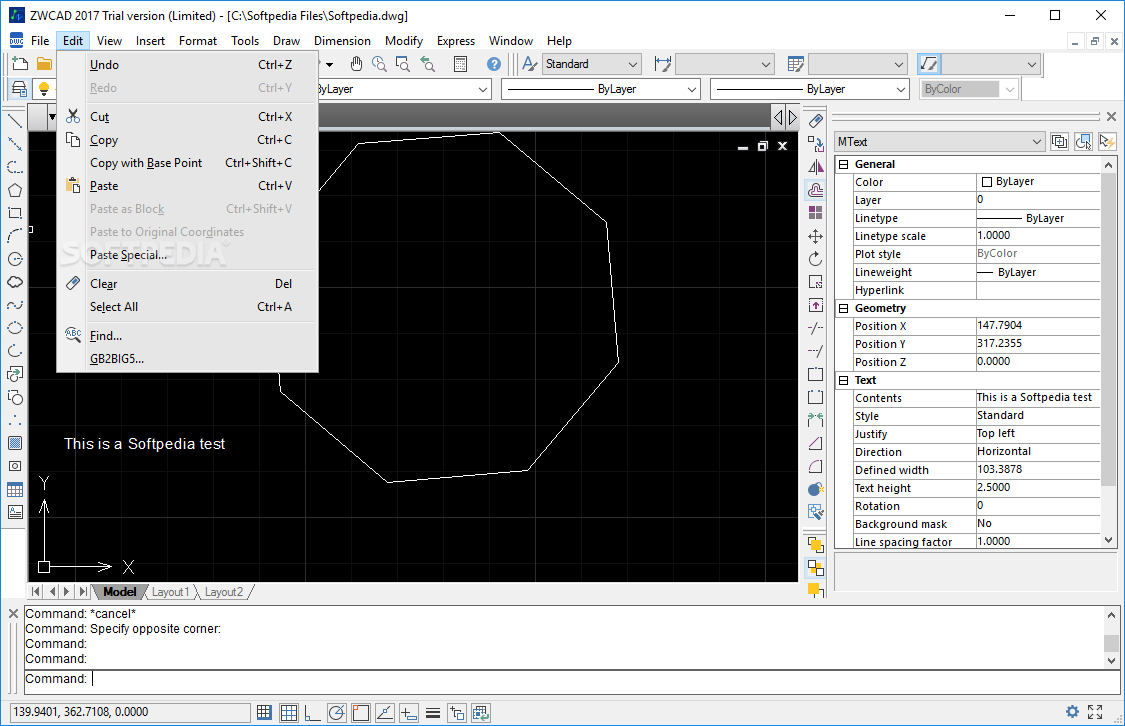Toggle Ortho mode in status bar
Viewport: 1125px width, 726px height.
point(312,712)
